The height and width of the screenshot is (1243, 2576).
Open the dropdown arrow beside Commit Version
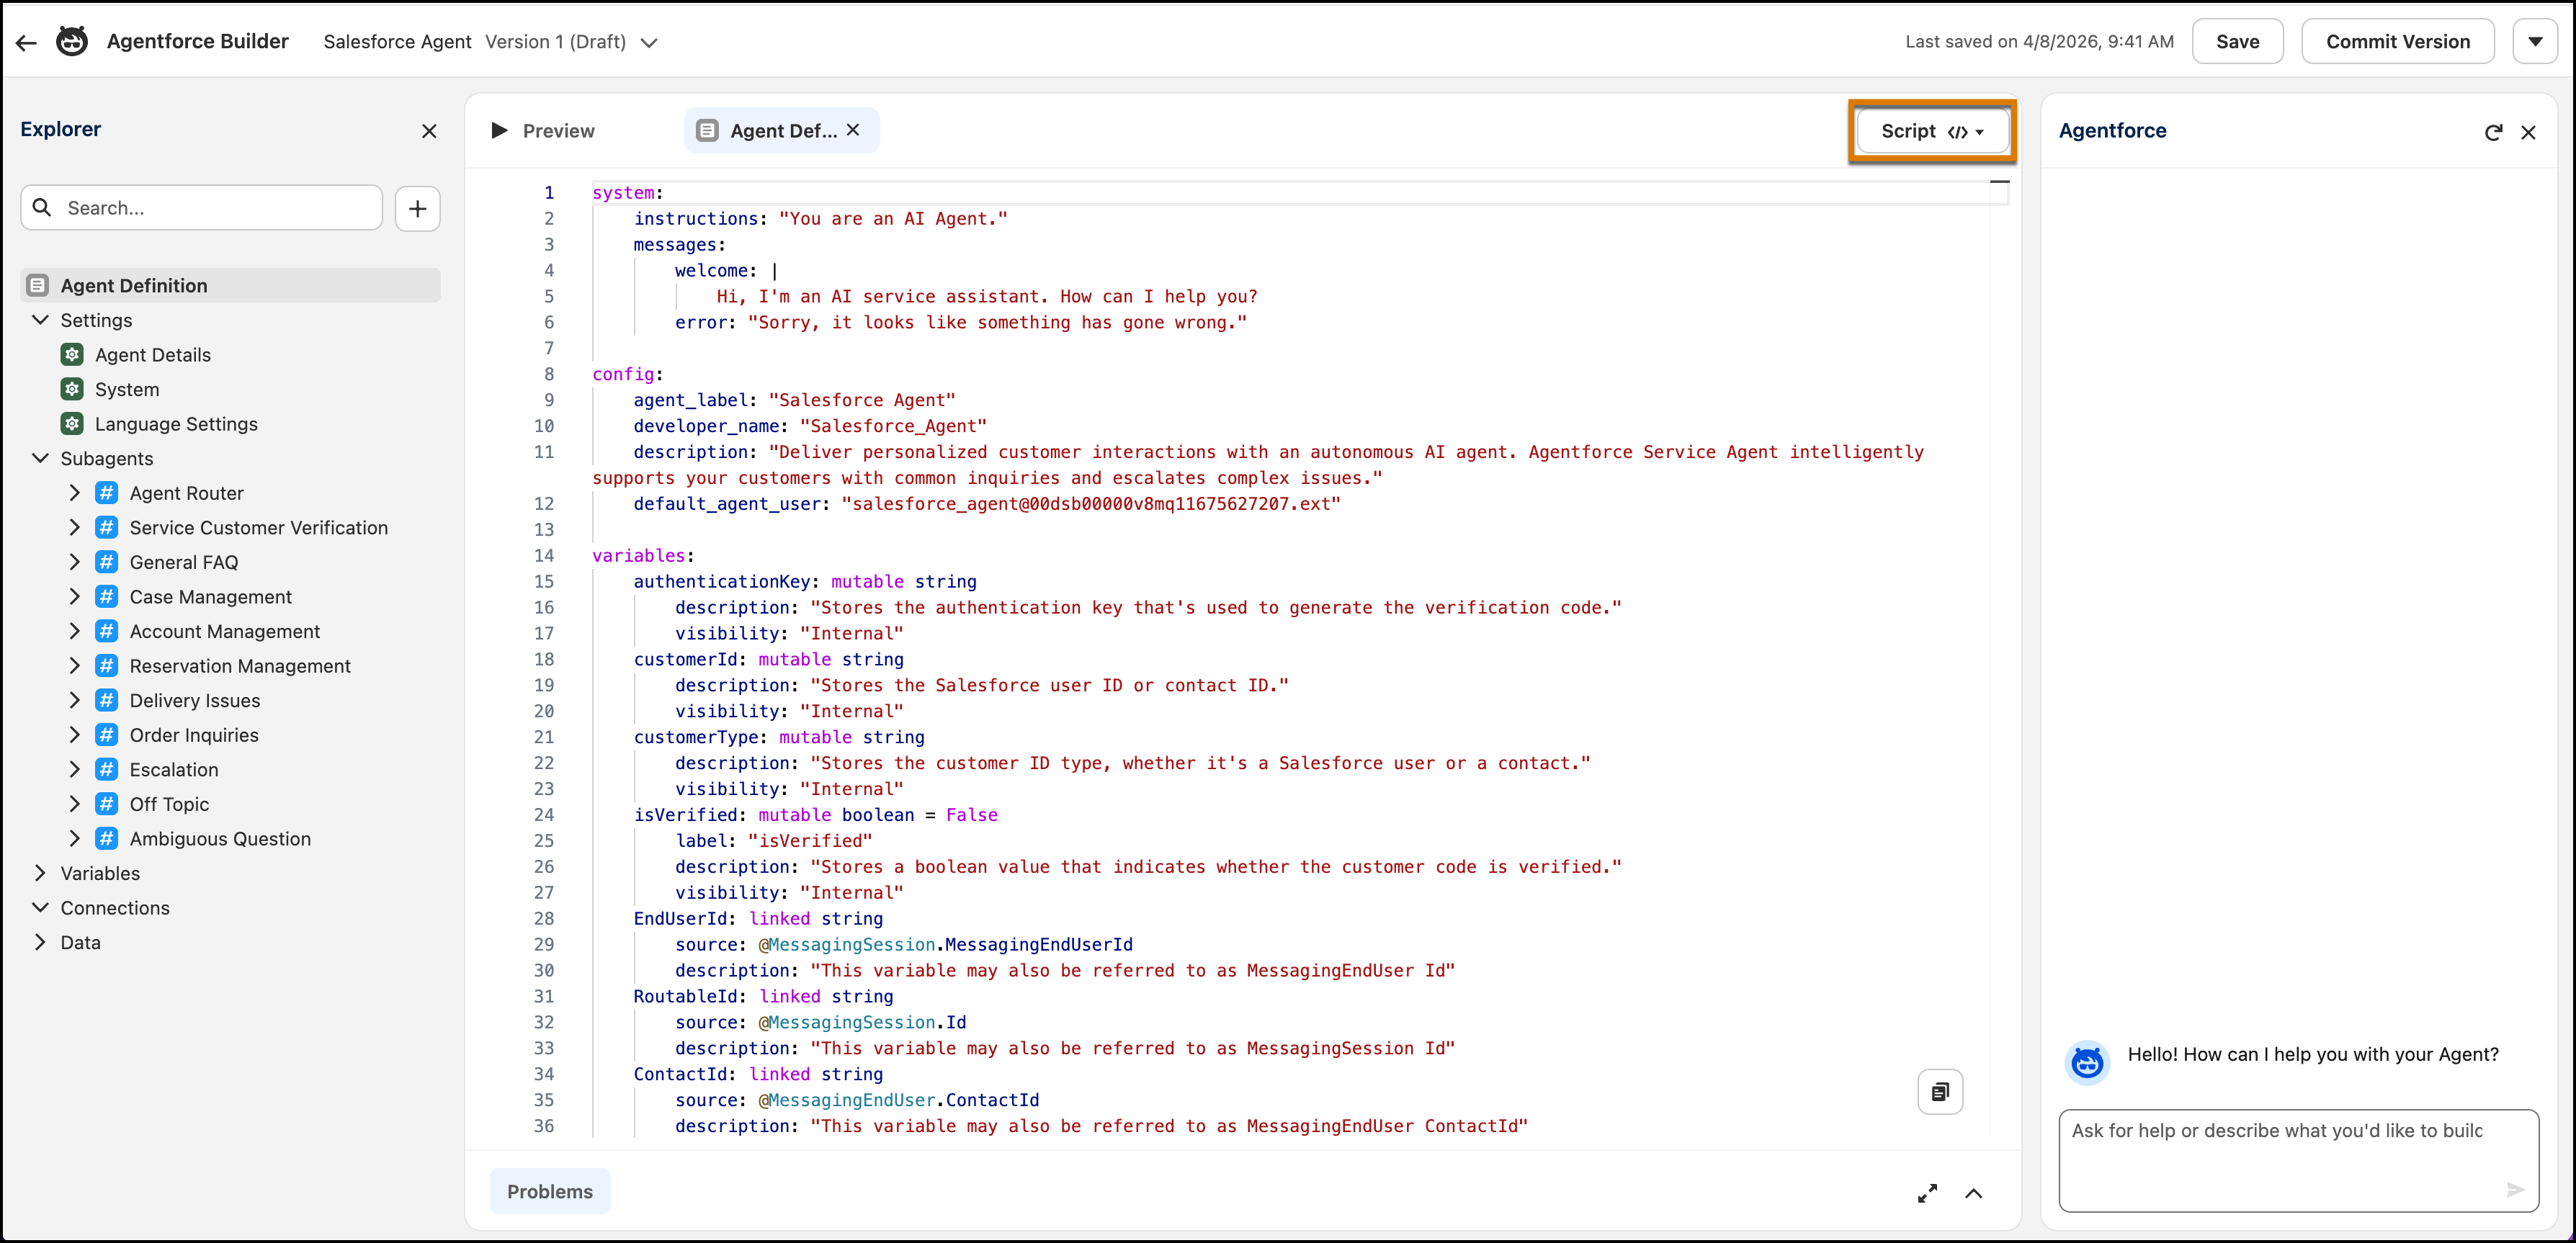tap(2535, 41)
